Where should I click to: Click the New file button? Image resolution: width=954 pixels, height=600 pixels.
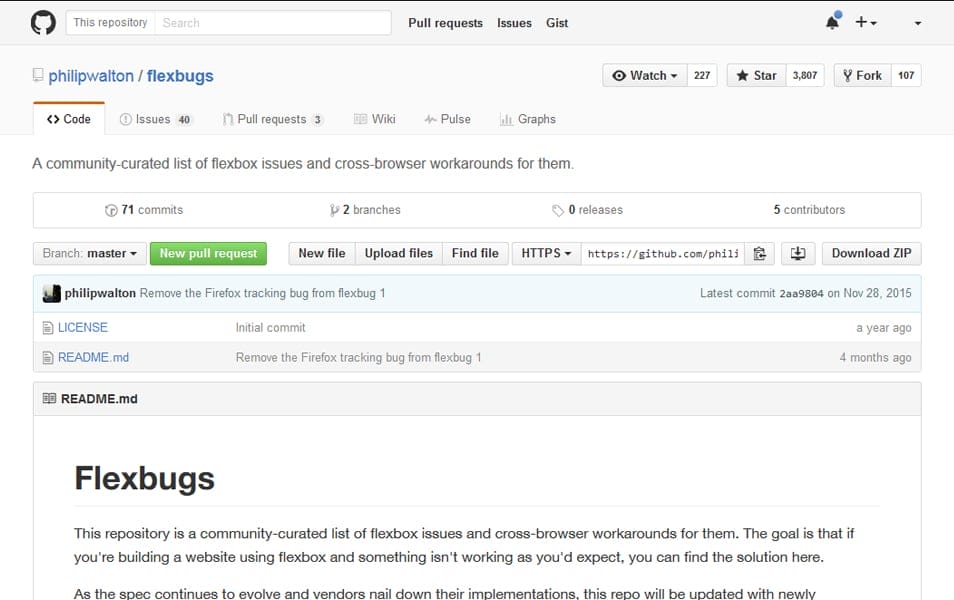pyautogui.click(x=322, y=253)
